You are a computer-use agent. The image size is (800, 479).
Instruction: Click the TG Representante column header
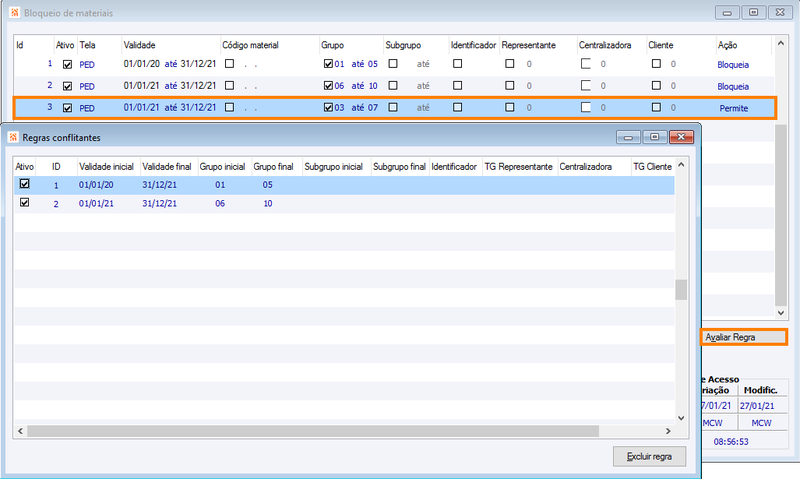[x=518, y=166]
